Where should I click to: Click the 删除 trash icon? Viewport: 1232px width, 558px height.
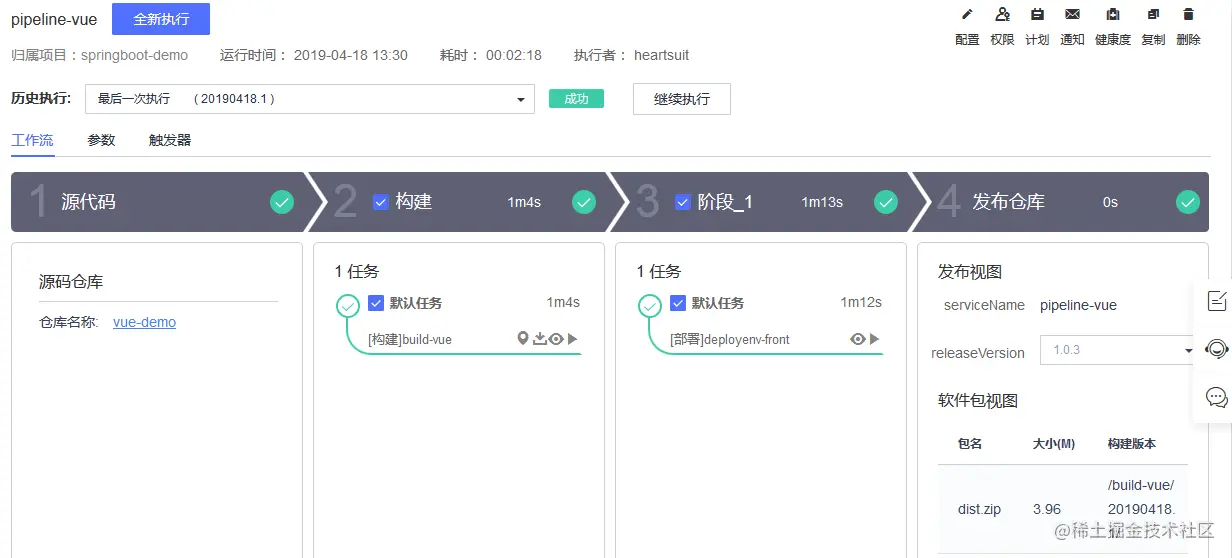click(1188, 14)
